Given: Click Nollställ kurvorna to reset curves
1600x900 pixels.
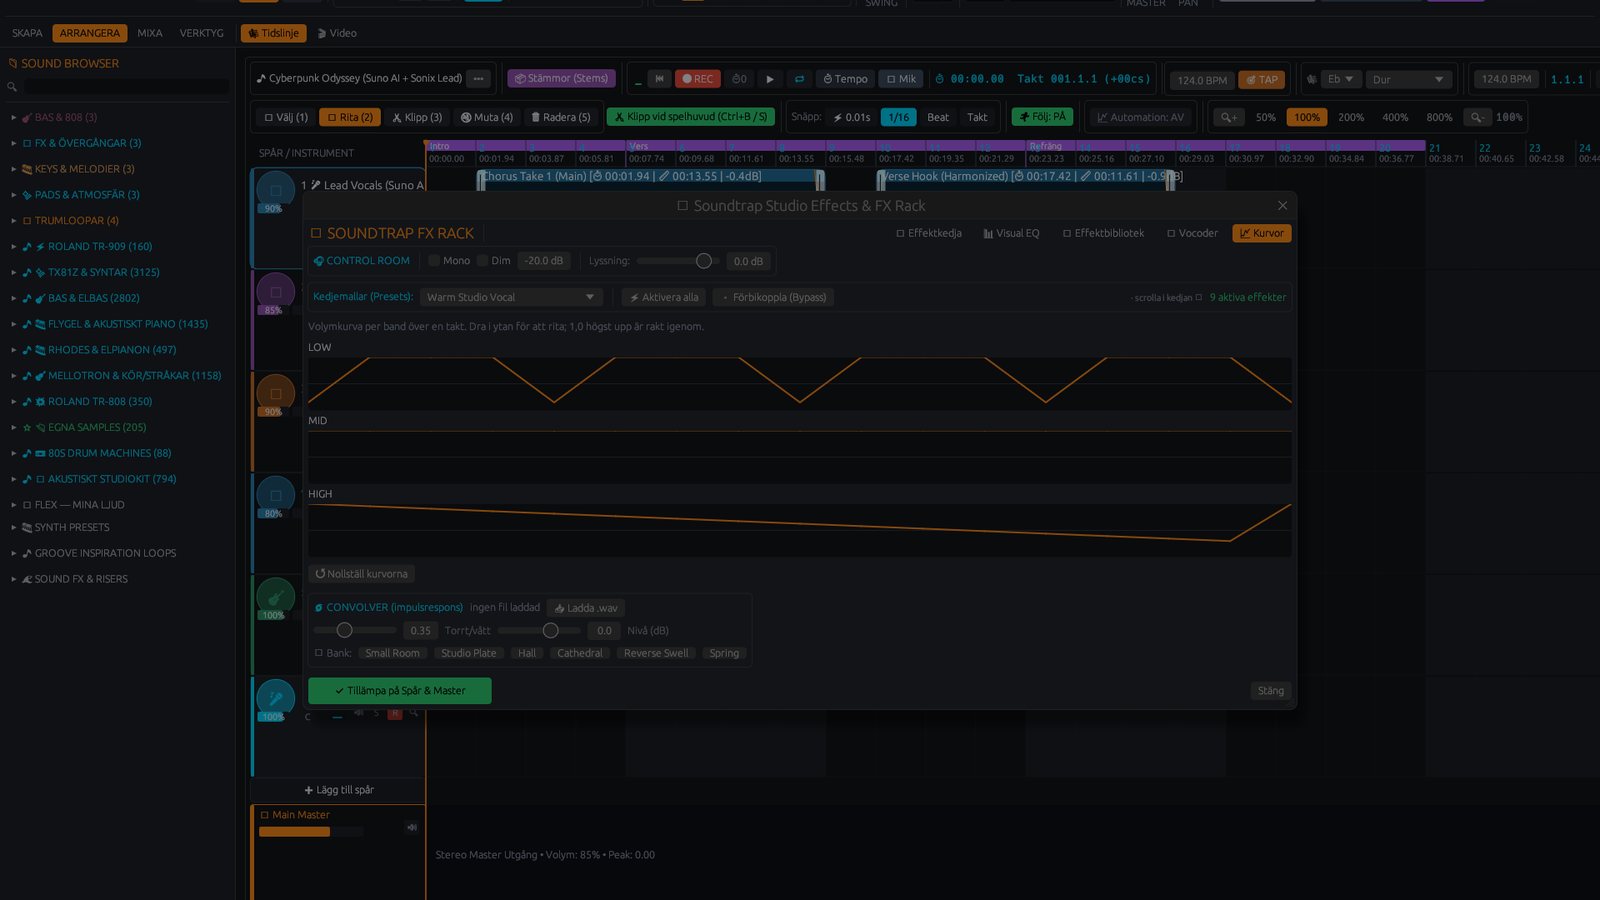Looking at the screenshot, I should coord(361,574).
